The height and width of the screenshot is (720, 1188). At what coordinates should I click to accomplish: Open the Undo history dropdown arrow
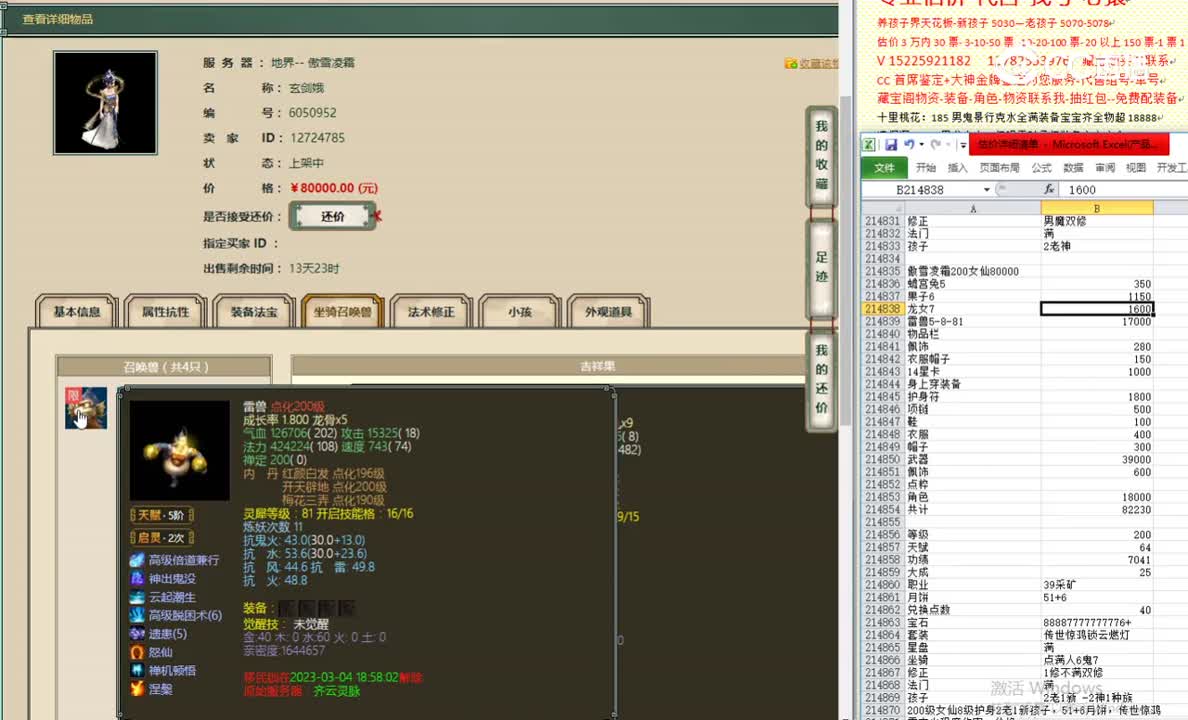tap(921, 145)
